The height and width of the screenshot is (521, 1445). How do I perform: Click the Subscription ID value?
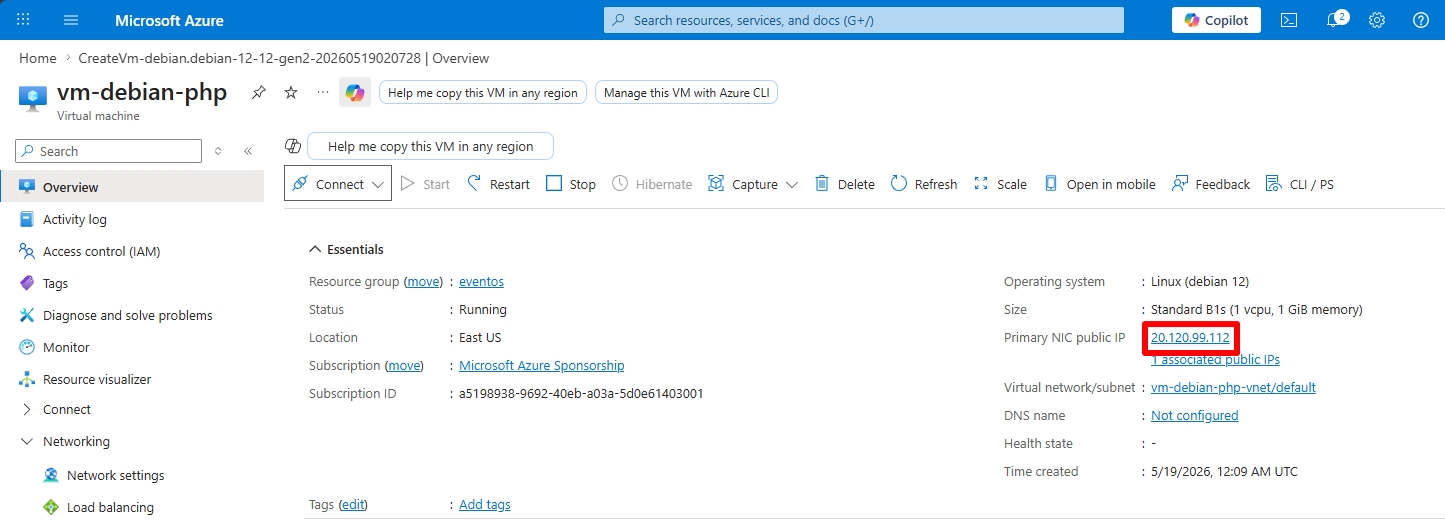[x=581, y=394]
